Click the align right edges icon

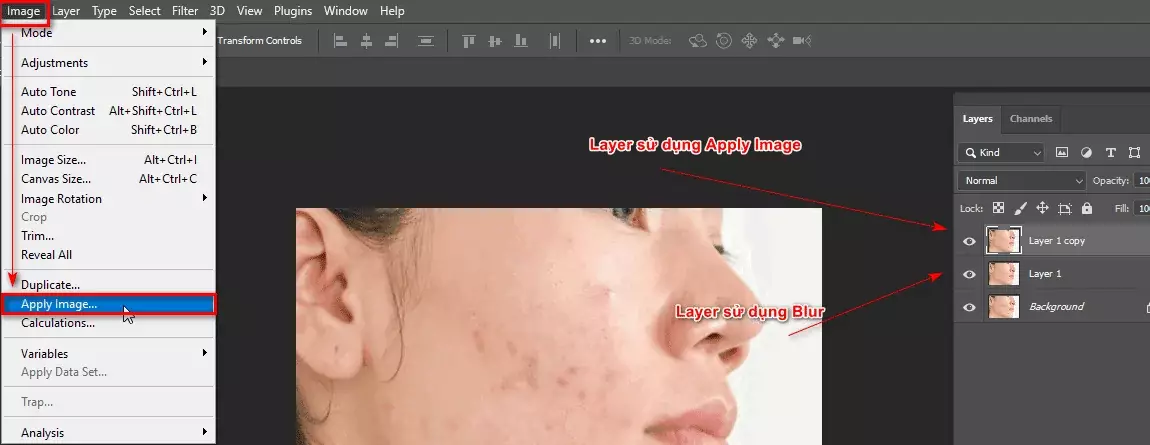click(x=392, y=41)
